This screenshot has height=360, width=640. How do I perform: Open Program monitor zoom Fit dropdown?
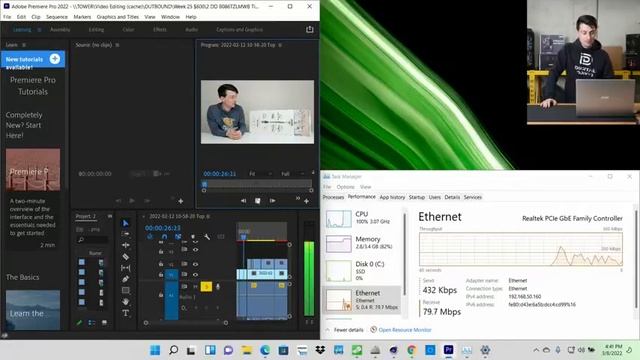click(x=260, y=173)
